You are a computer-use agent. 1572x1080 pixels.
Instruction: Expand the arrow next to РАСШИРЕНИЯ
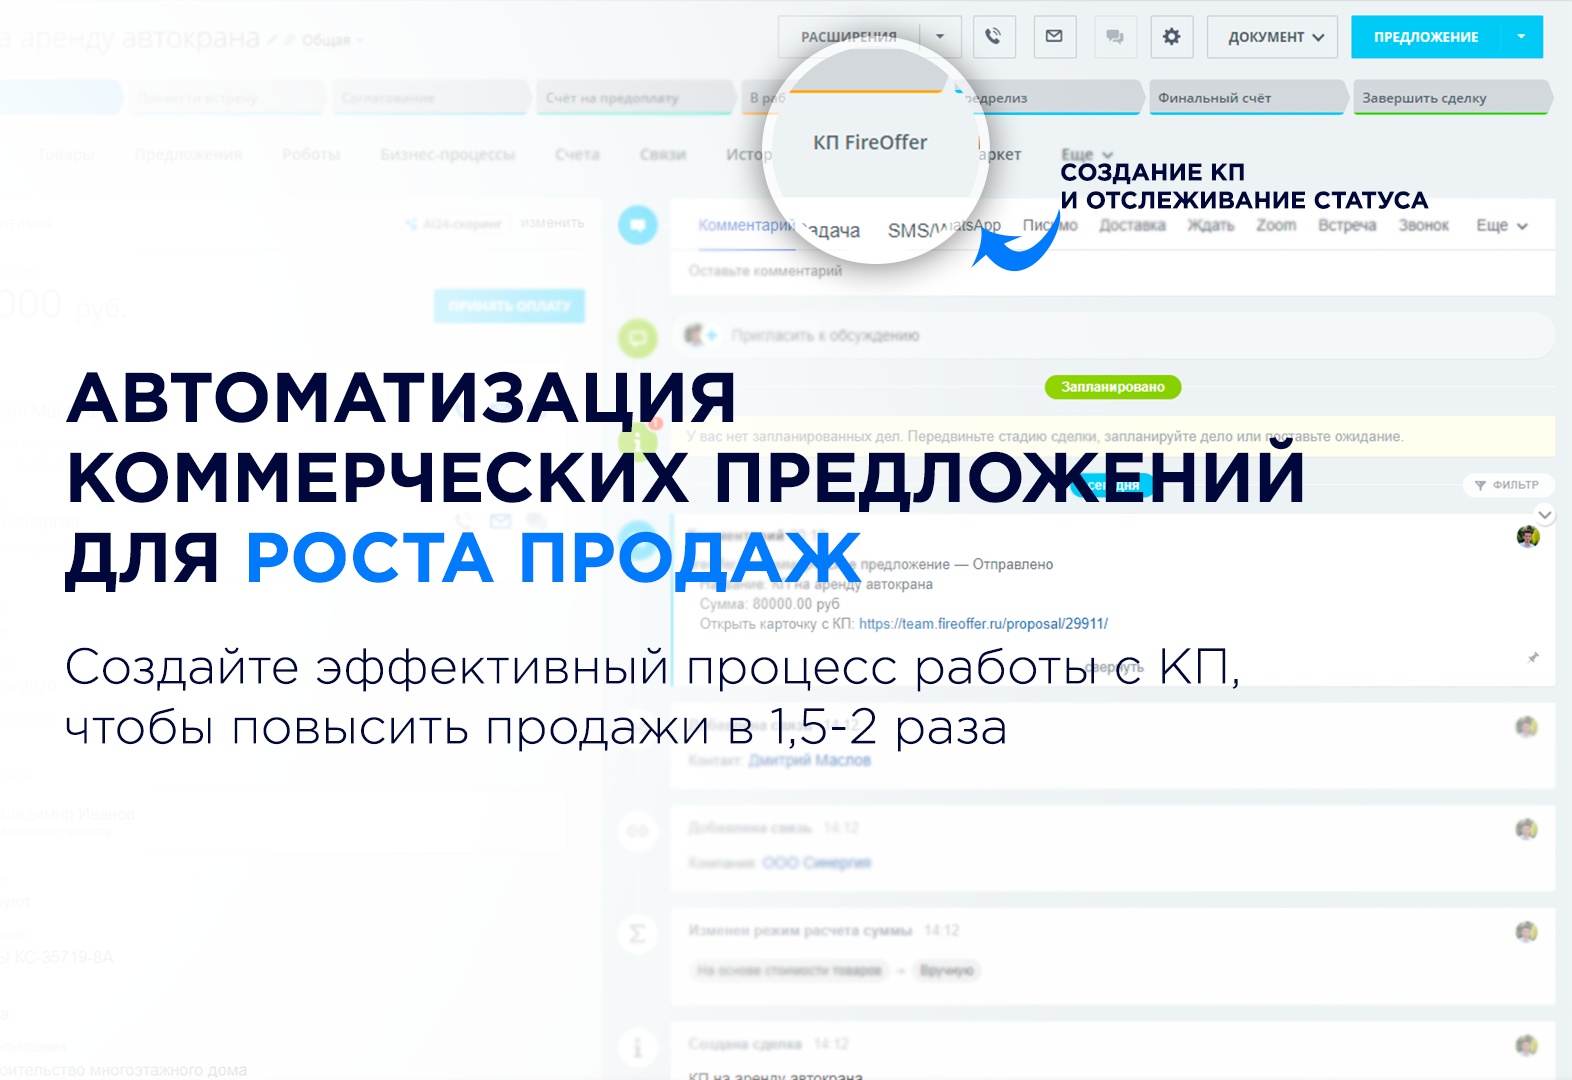click(941, 37)
